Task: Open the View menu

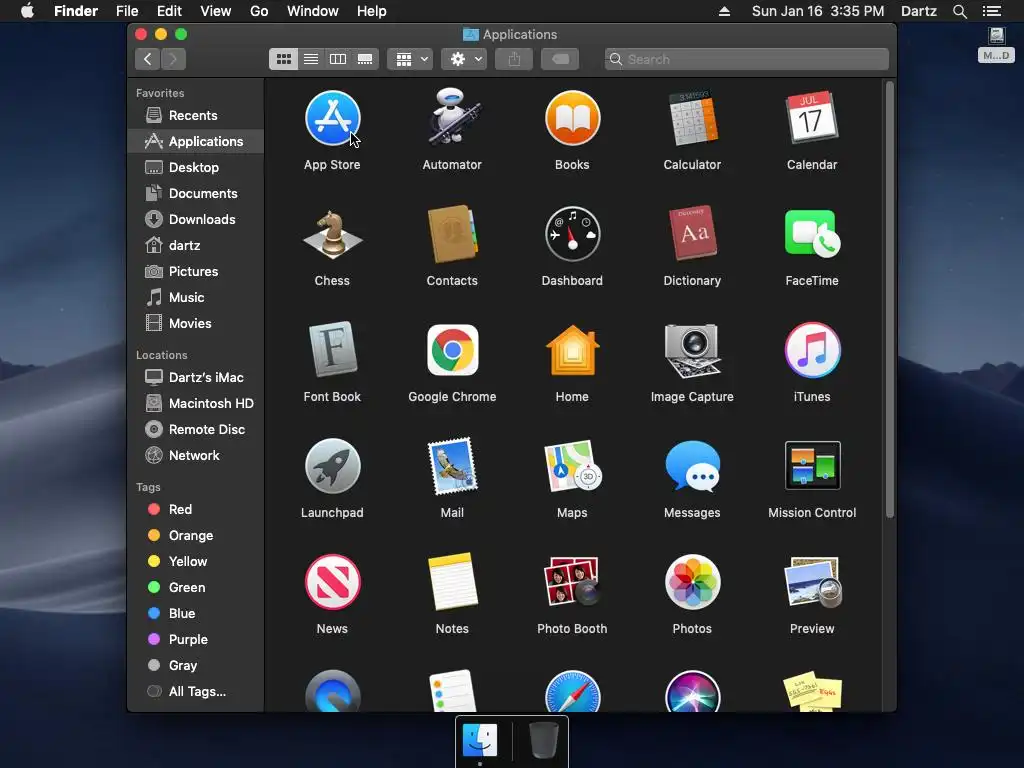Action: tap(216, 11)
